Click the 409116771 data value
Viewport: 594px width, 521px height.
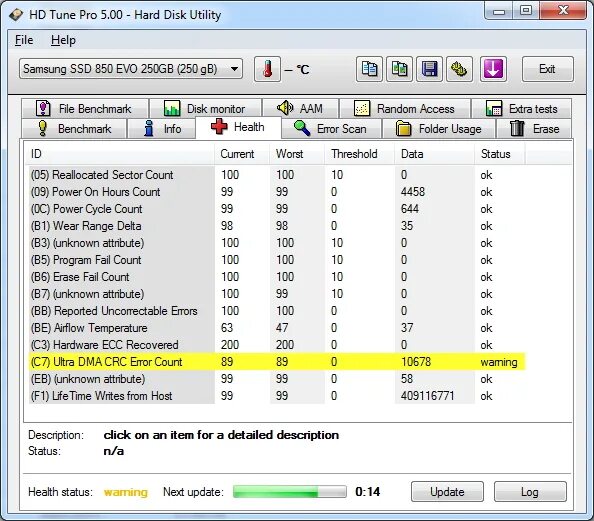click(427, 396)
